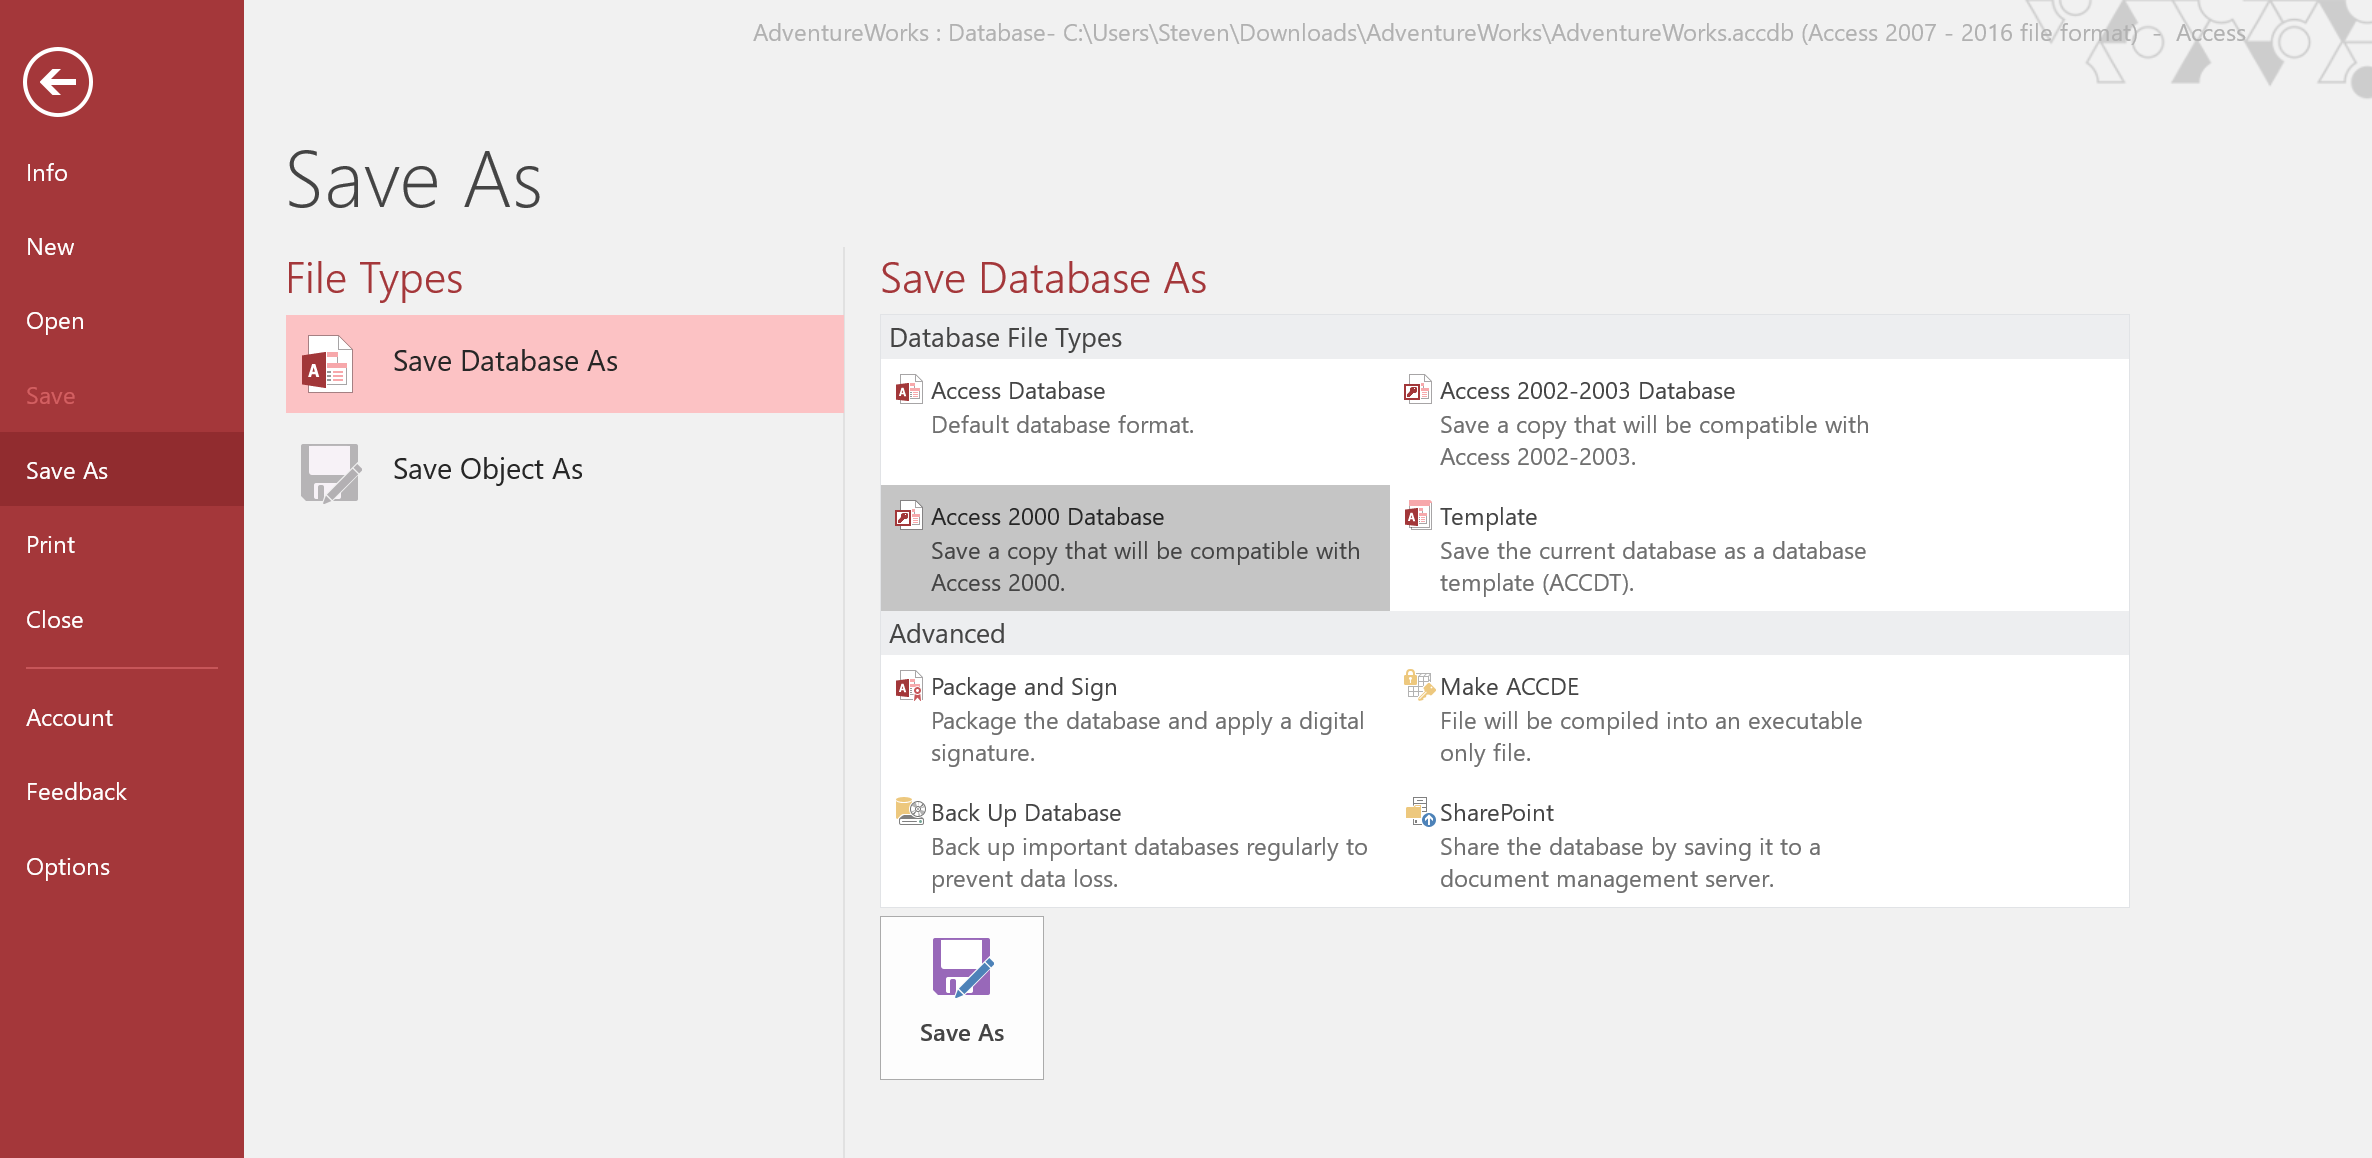Click the Back Up Database icon
This screenshot has width=2372, height=1158.
[908, 811]
